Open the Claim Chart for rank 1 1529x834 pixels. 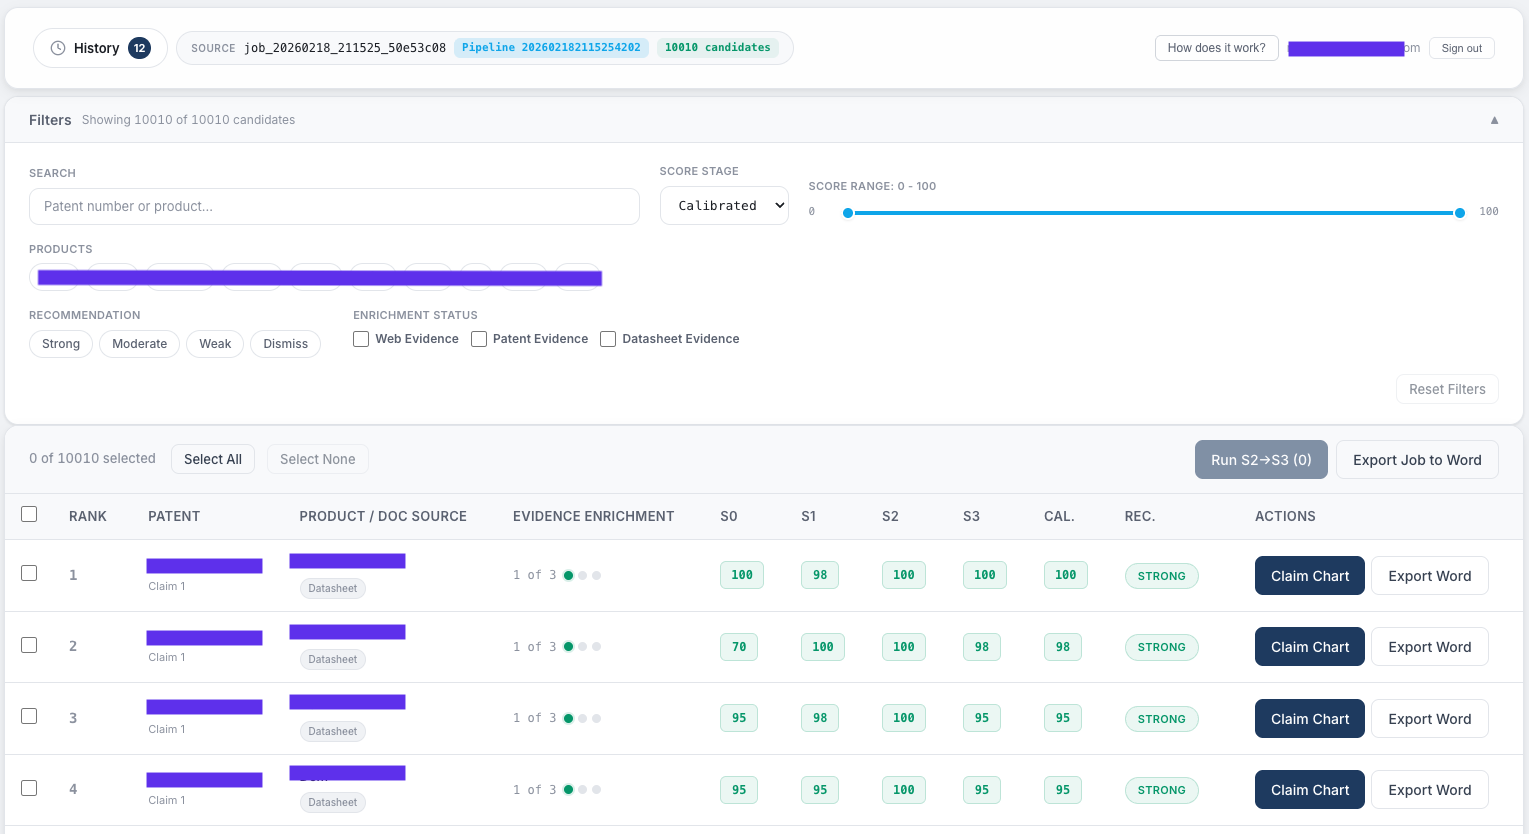click(x=1309, y=575)
